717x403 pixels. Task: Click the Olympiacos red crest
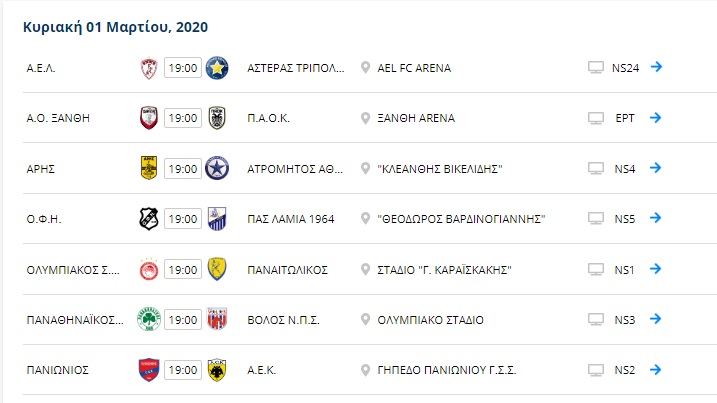(149, 269)
